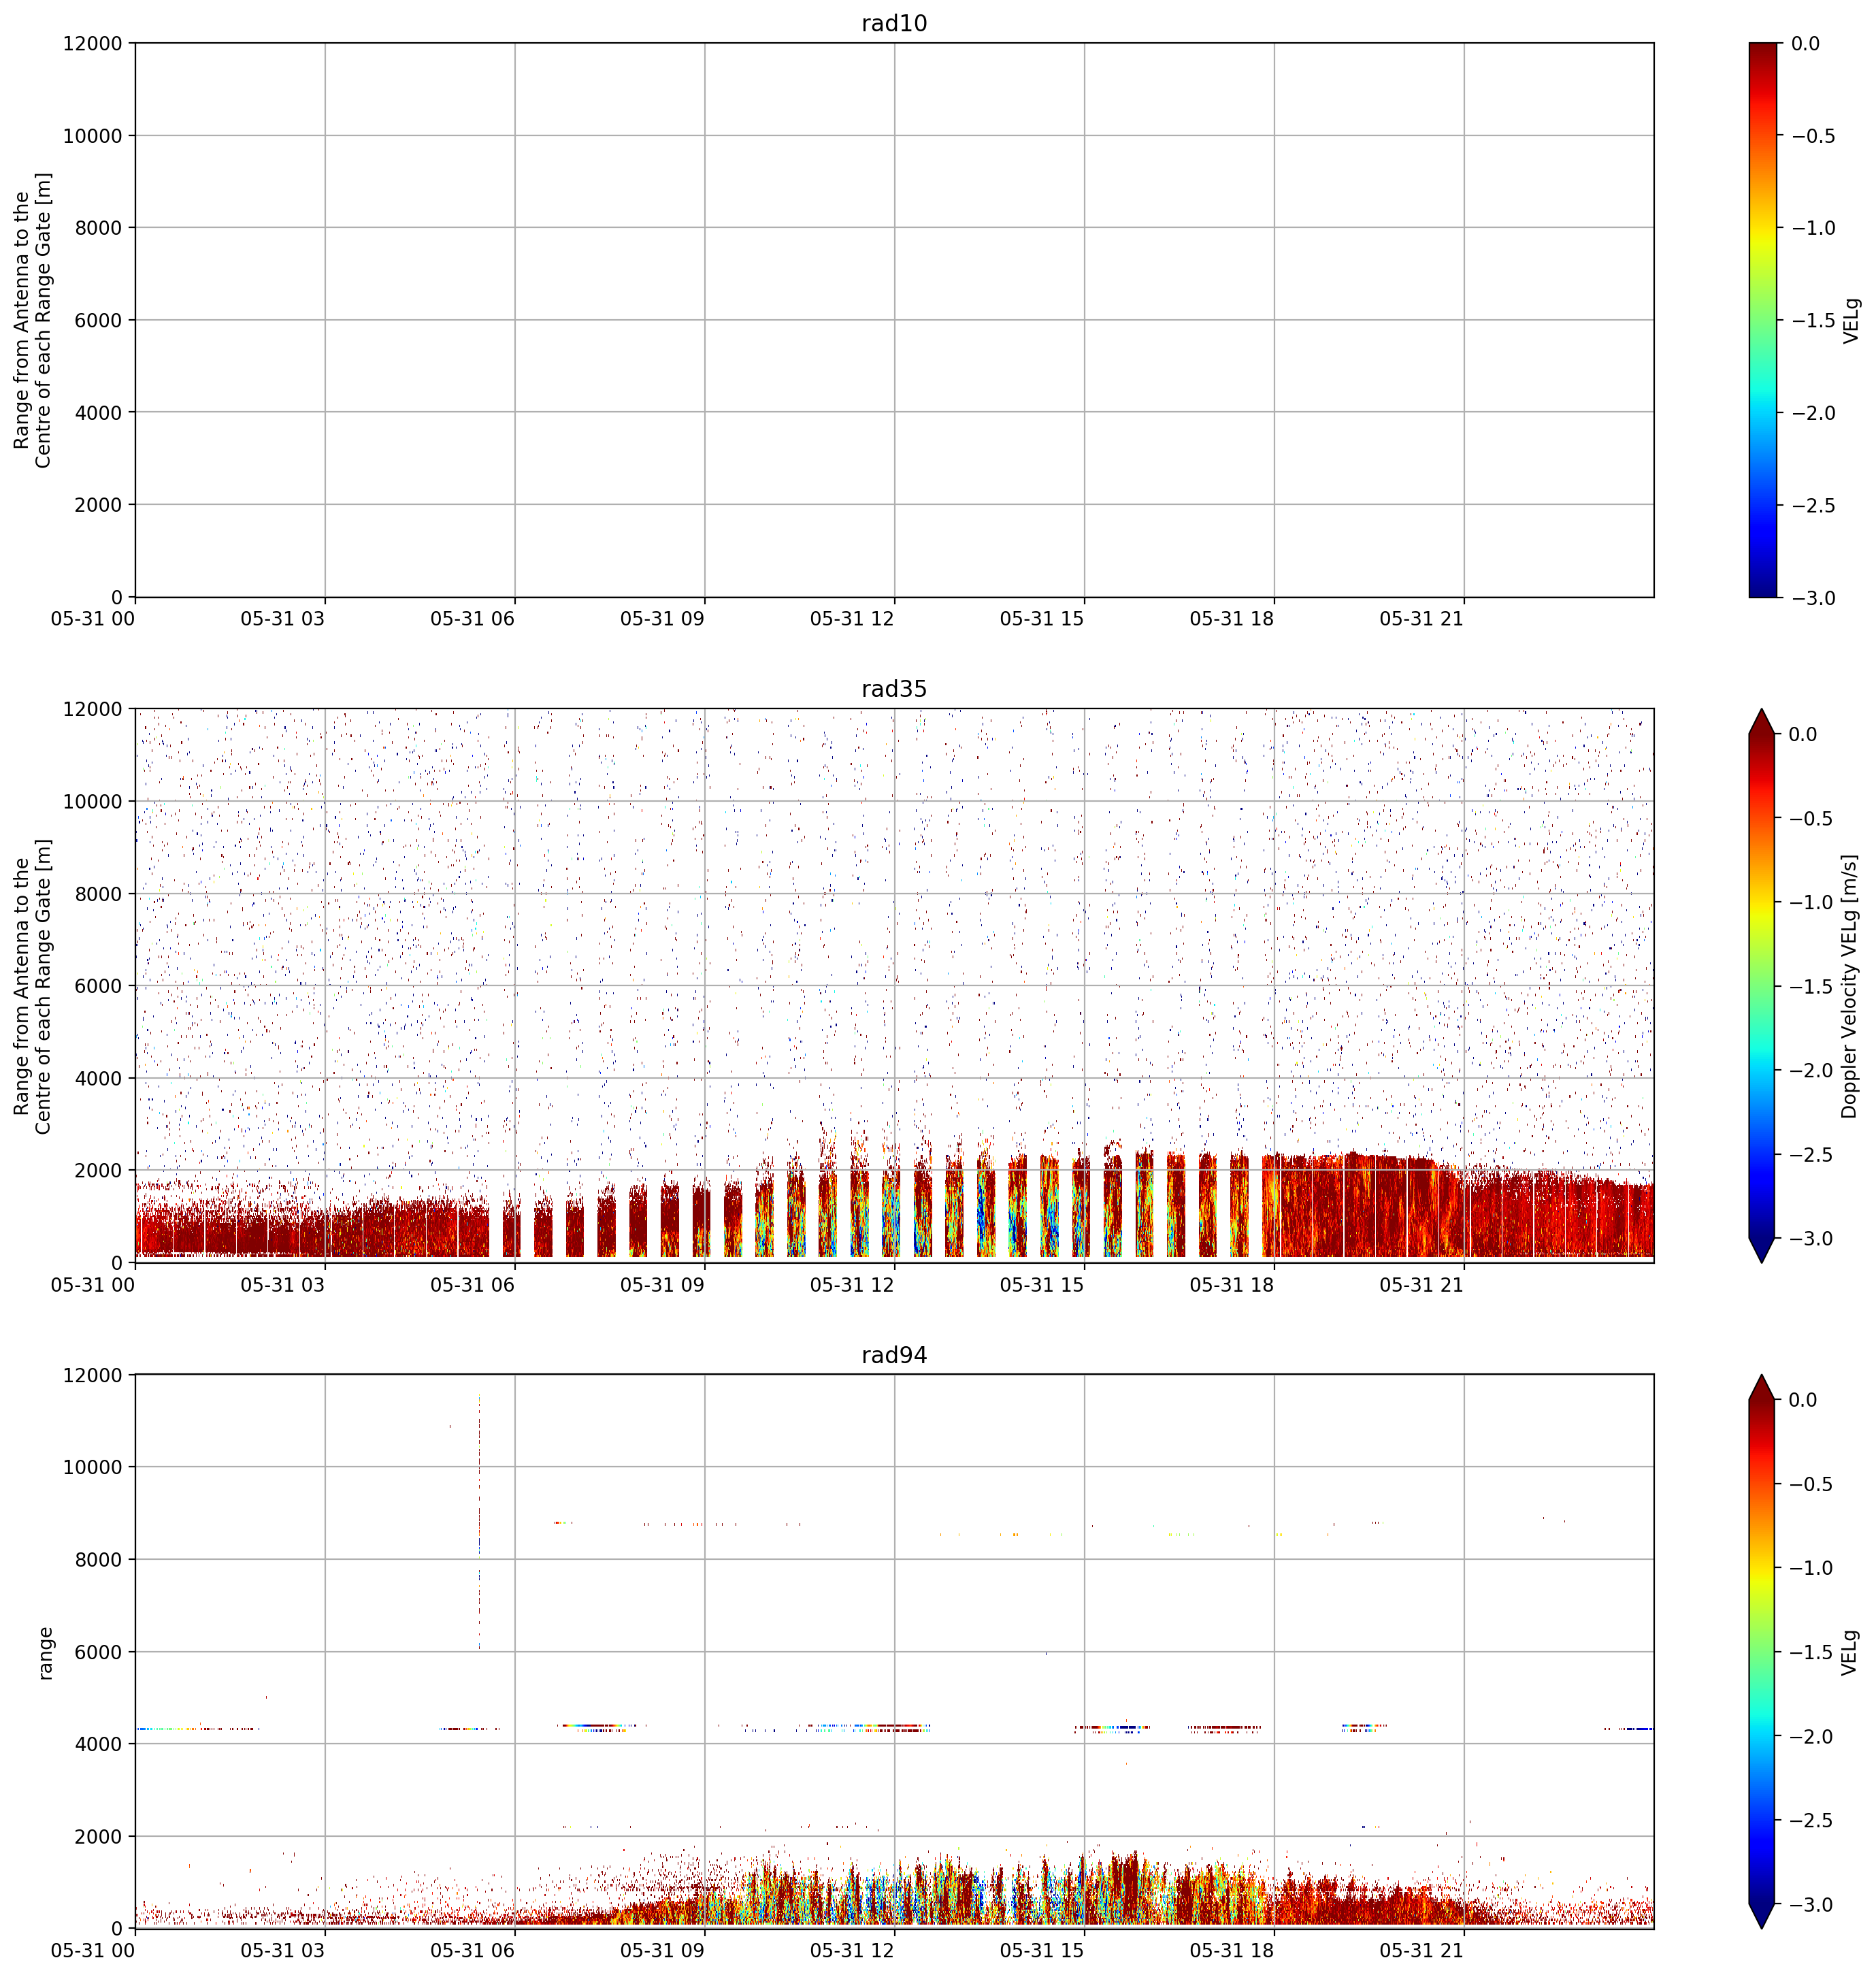Viewport: 1876px width, 1975px height.
Task: Click the '05-31 06' tick under rad35
Action: point(472,1285)
